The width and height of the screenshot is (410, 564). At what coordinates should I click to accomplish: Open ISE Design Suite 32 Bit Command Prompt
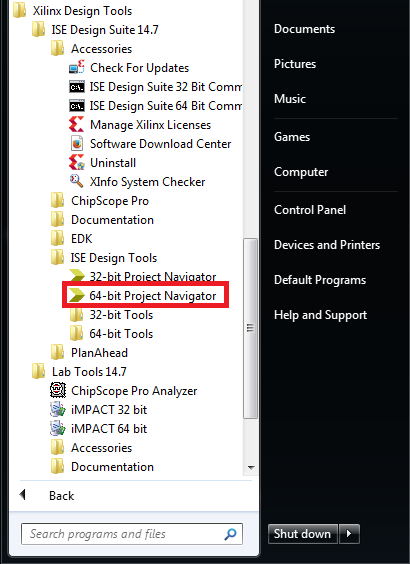tap(155, 87)
